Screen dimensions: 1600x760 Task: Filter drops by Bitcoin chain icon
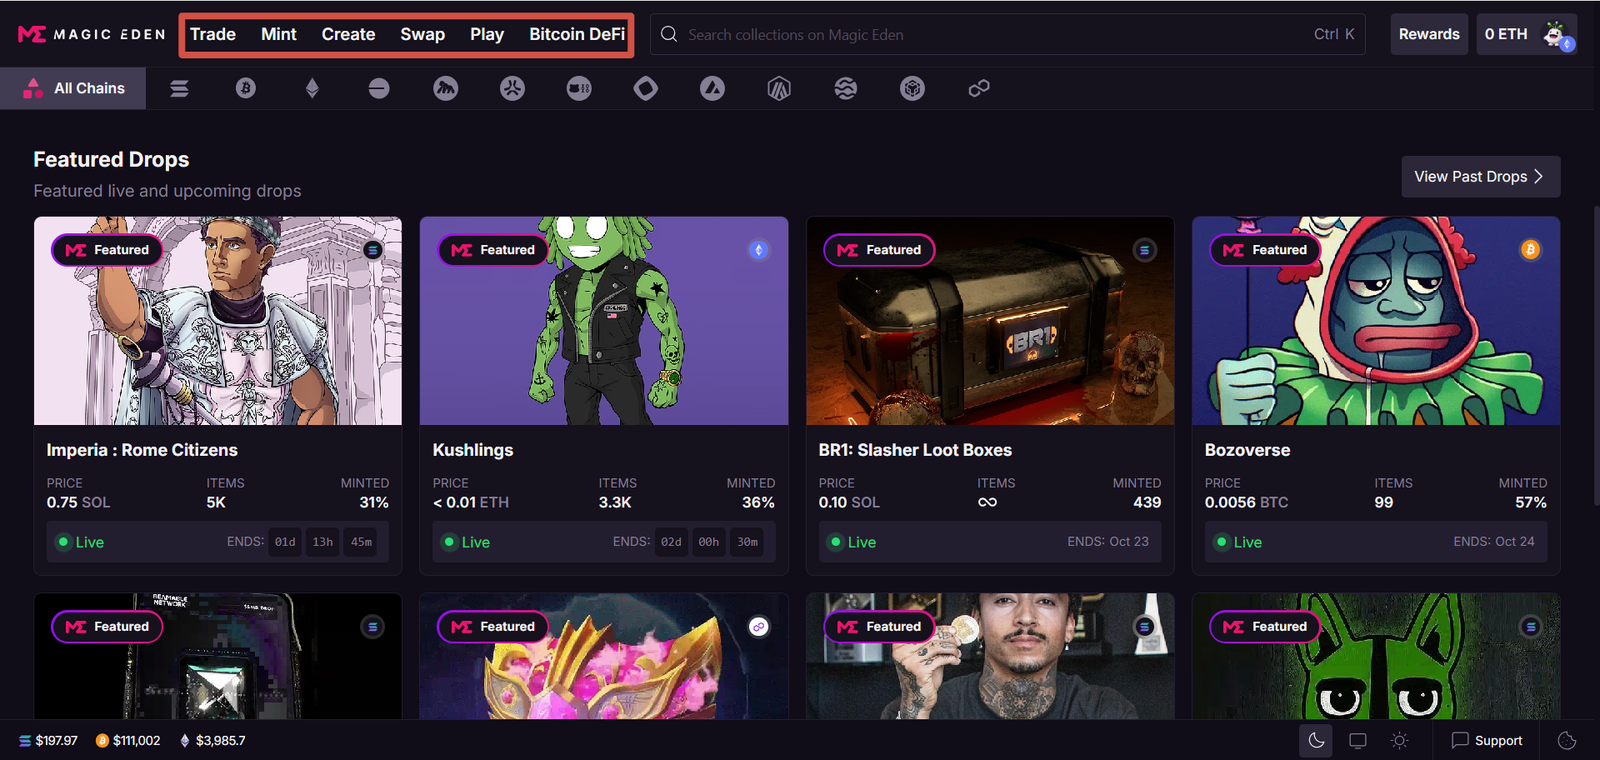coord(245,89)
